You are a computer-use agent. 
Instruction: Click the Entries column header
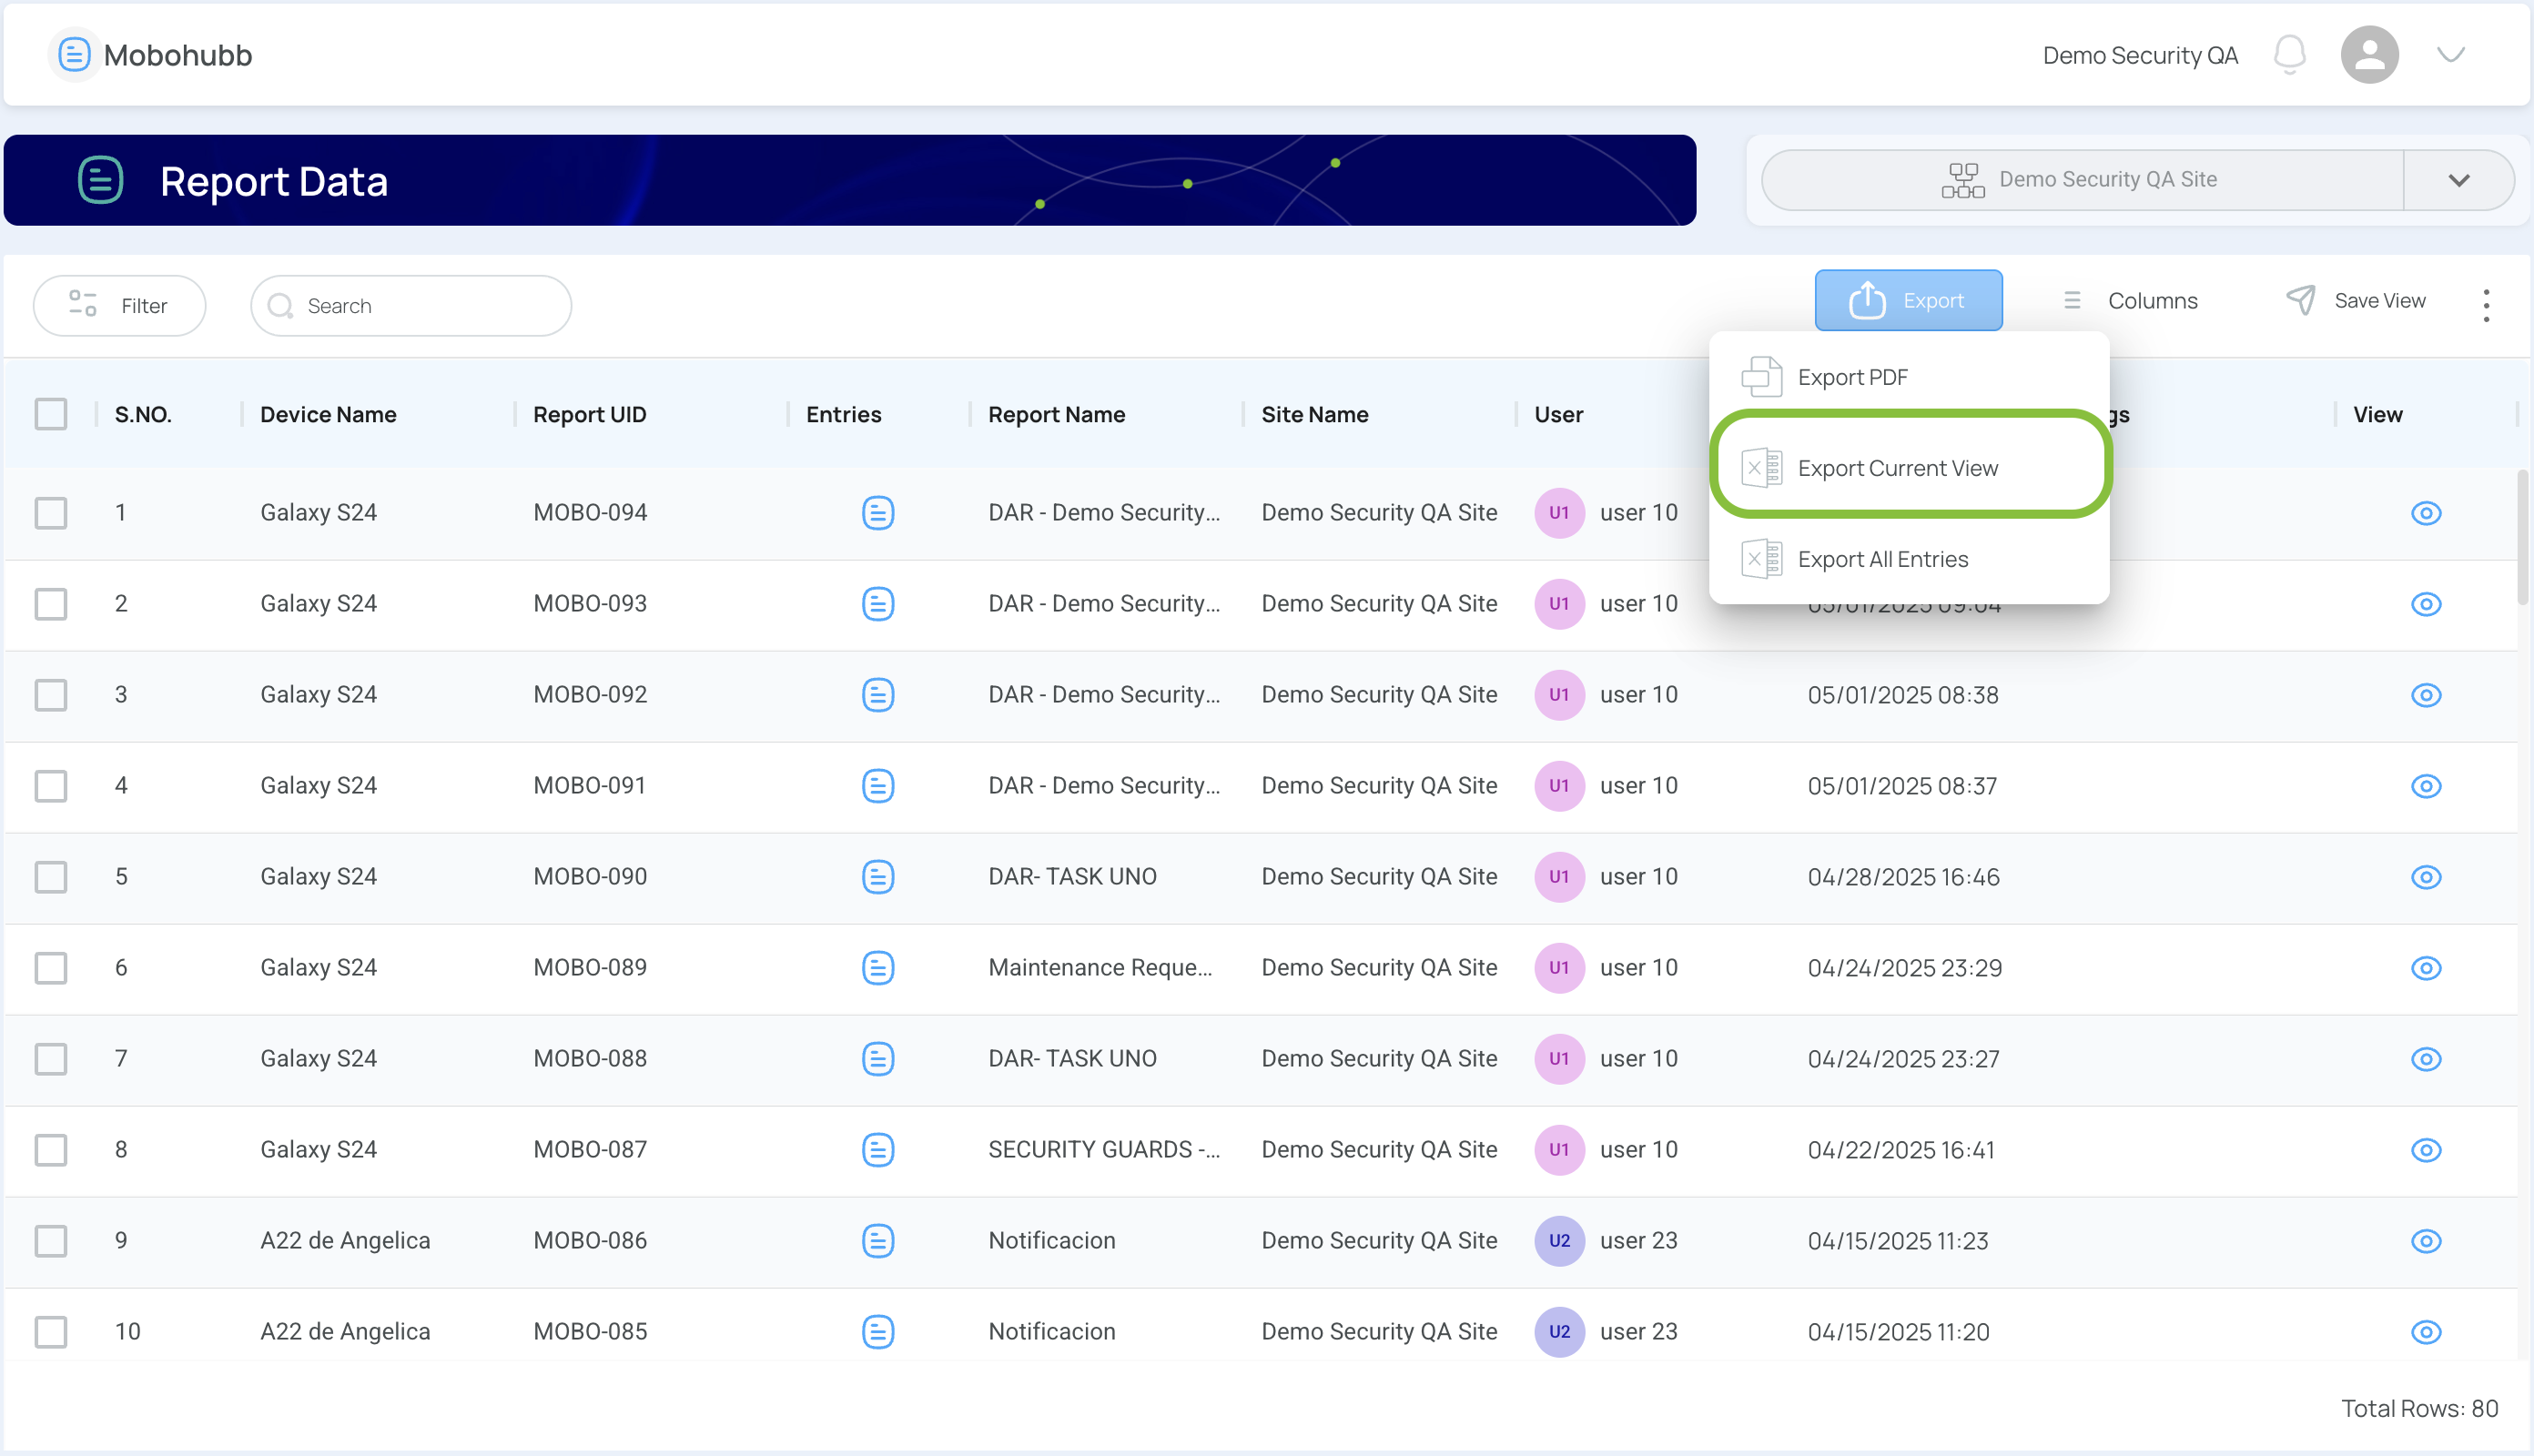(843, 414)
